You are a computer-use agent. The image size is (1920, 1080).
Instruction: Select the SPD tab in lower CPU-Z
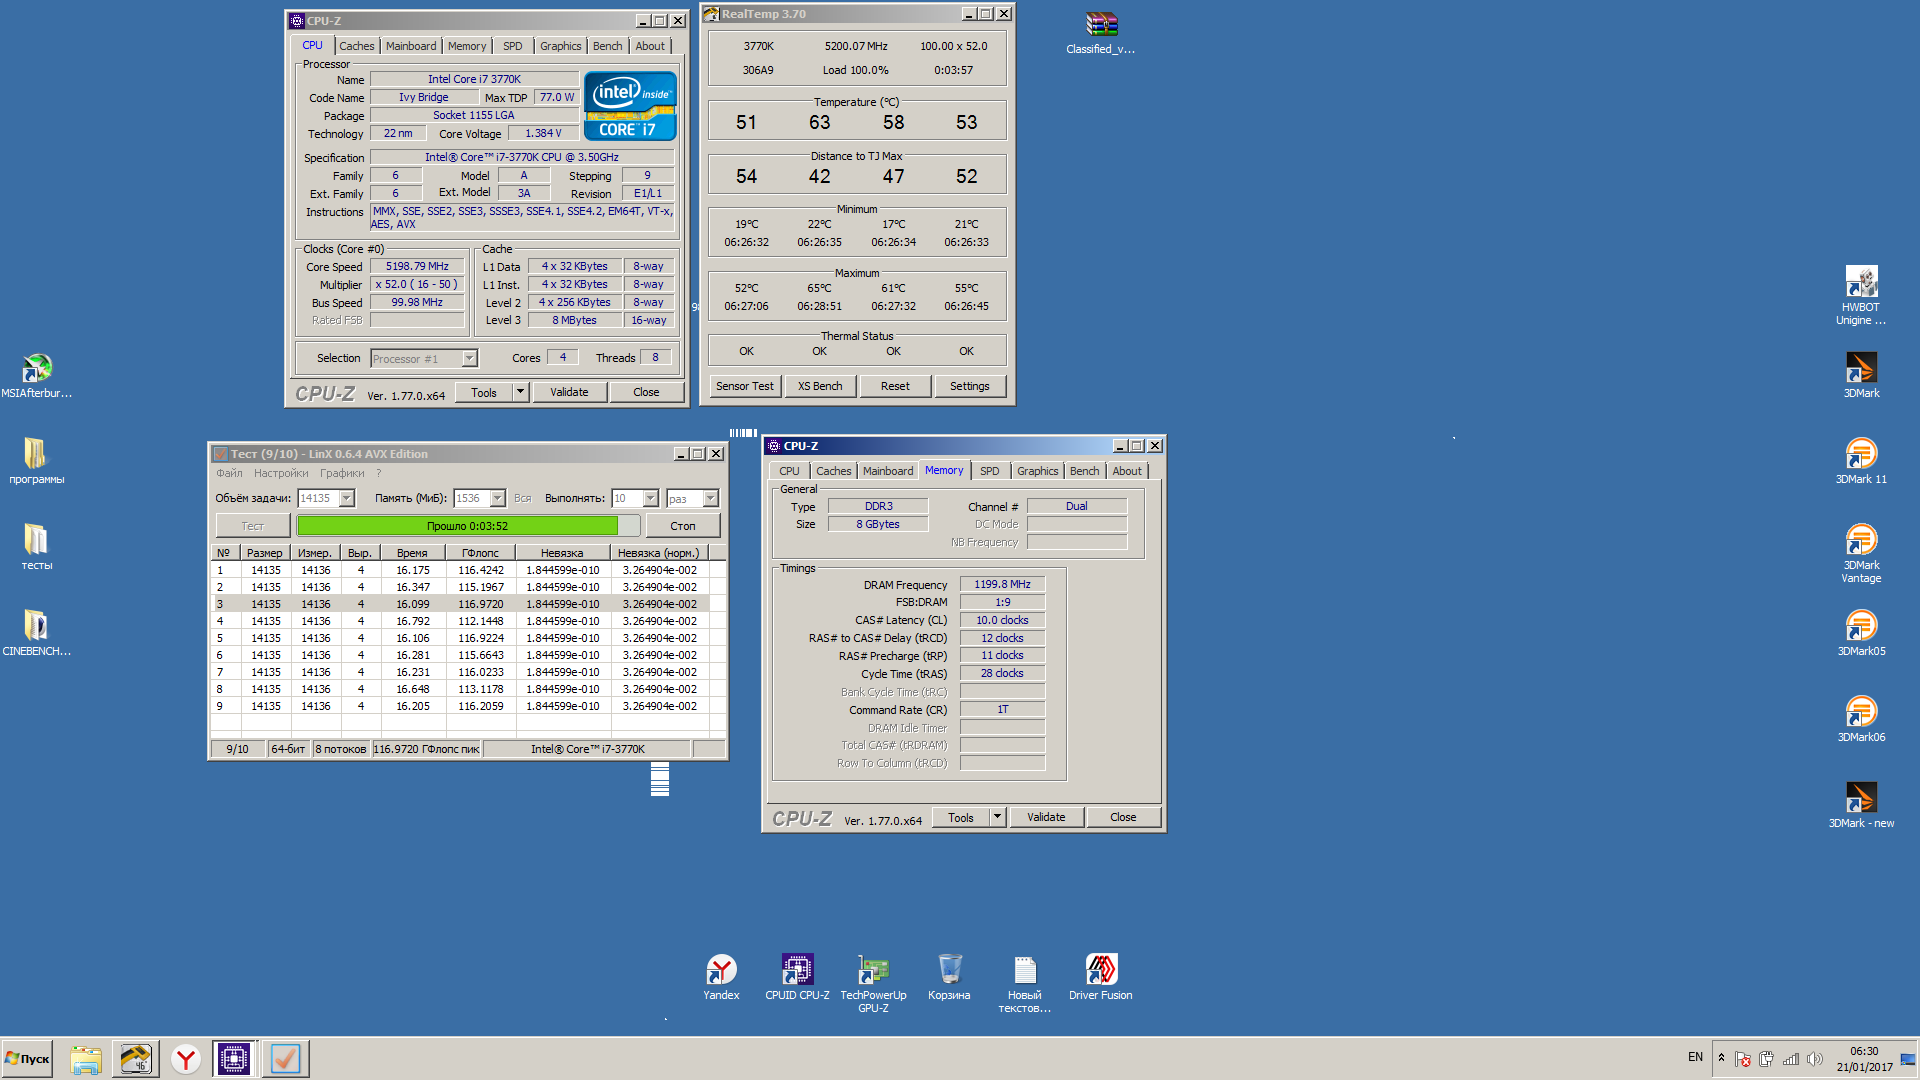pyautogui.click(x=989, y=471)
